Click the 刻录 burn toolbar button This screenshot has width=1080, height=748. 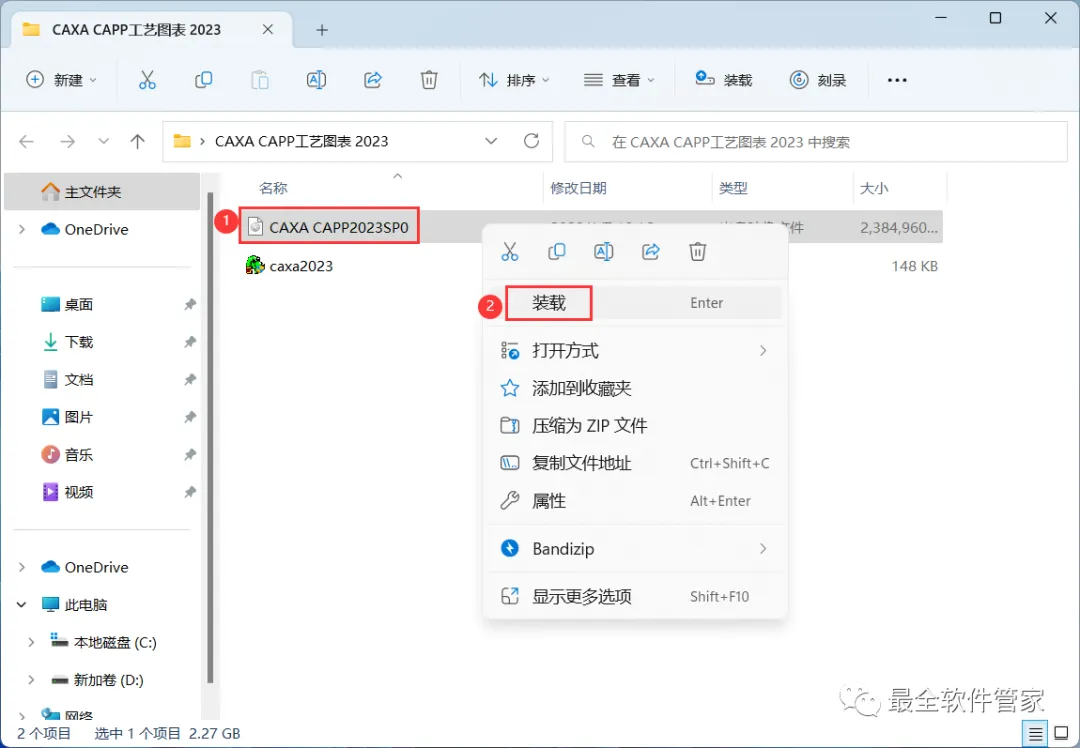818,80
